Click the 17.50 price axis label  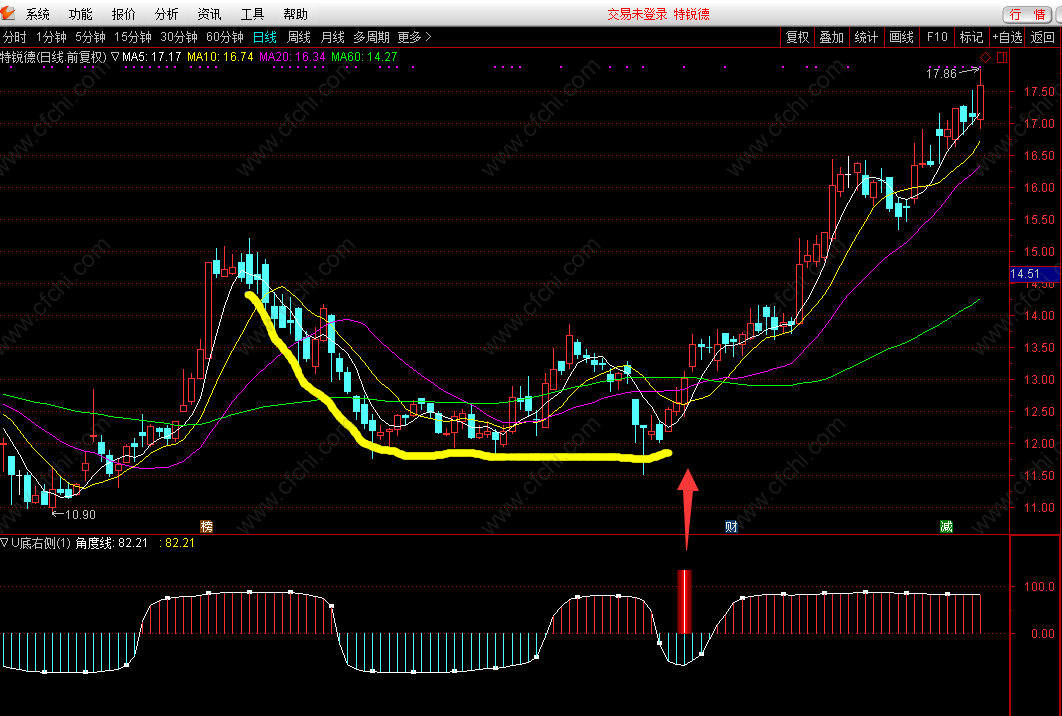point(1039,91)
